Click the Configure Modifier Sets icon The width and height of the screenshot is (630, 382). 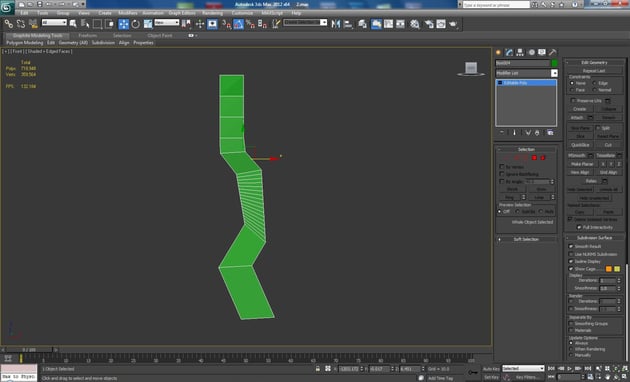point(550,133)
